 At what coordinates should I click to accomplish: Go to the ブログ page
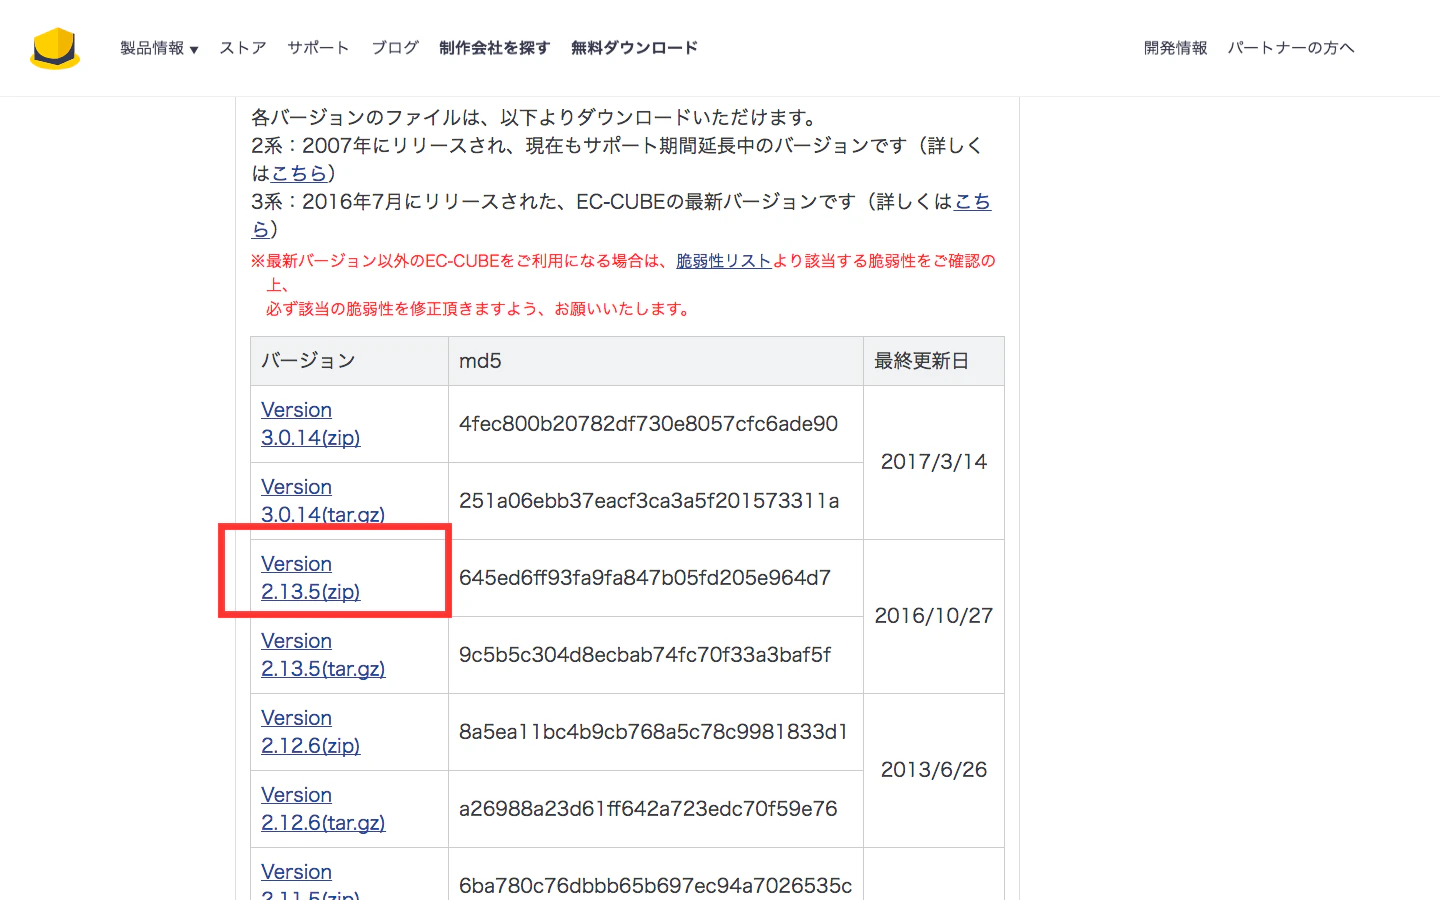pyautogui.click(x=395, y=48)
